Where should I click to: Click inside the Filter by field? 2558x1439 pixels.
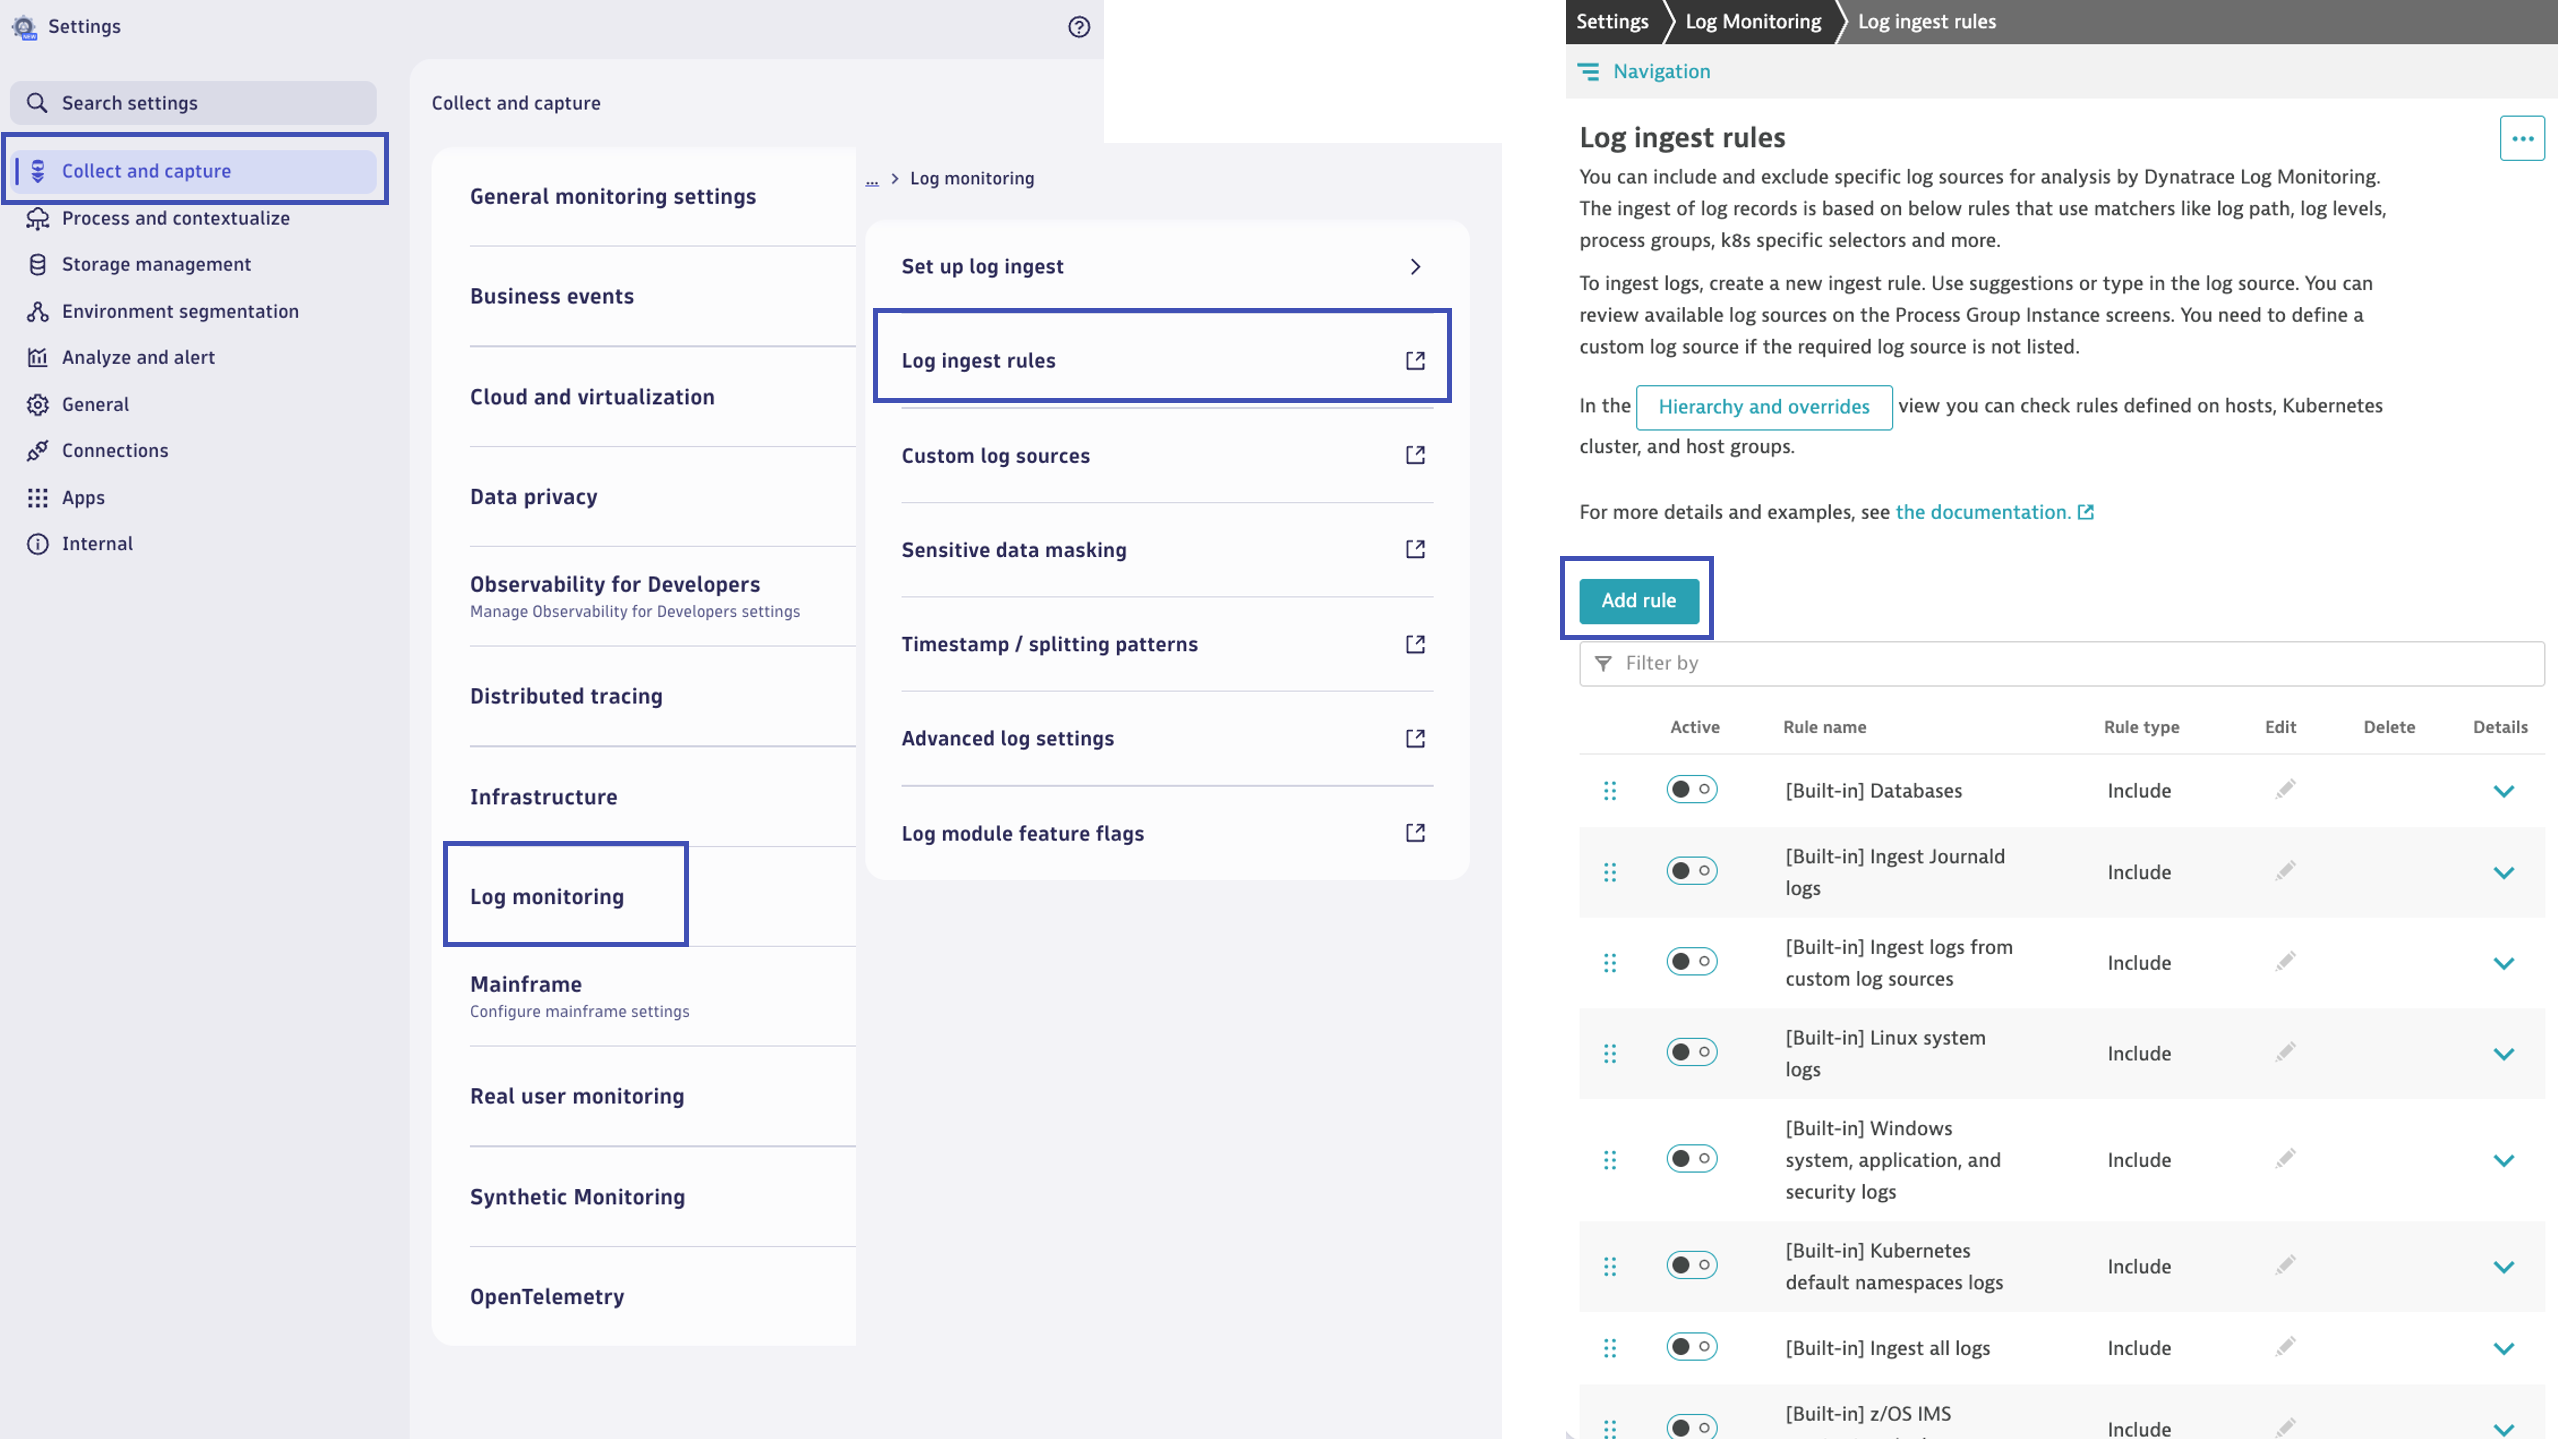tap(1900, 662)
